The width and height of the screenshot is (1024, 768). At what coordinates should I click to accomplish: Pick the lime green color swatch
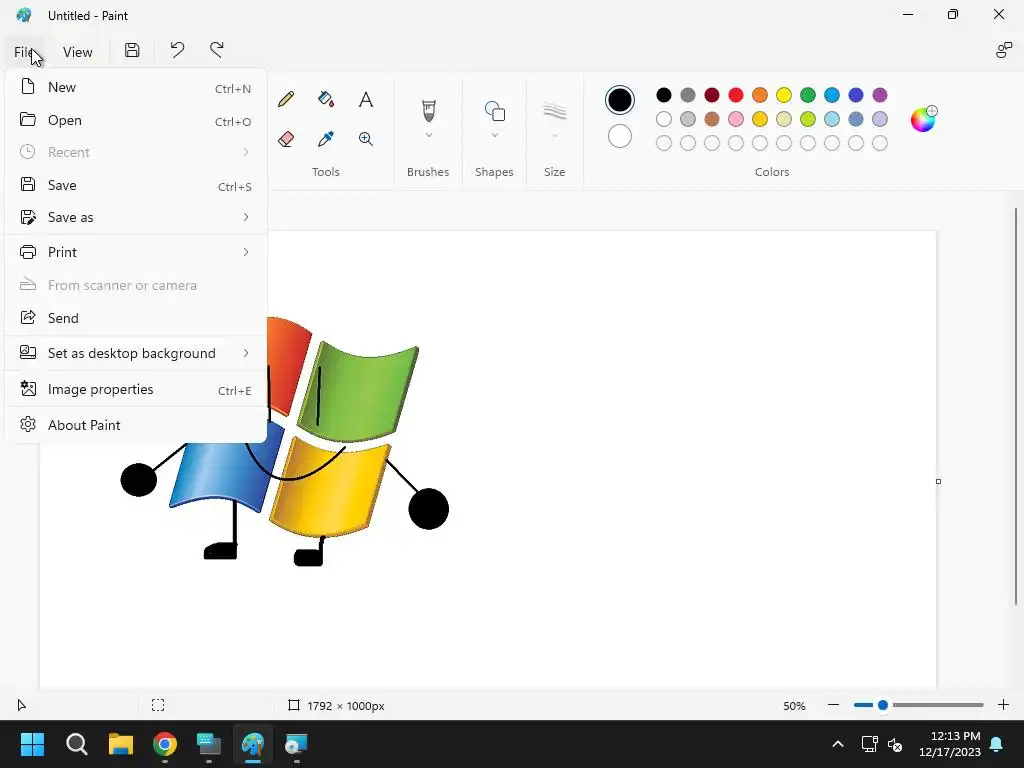808,119
